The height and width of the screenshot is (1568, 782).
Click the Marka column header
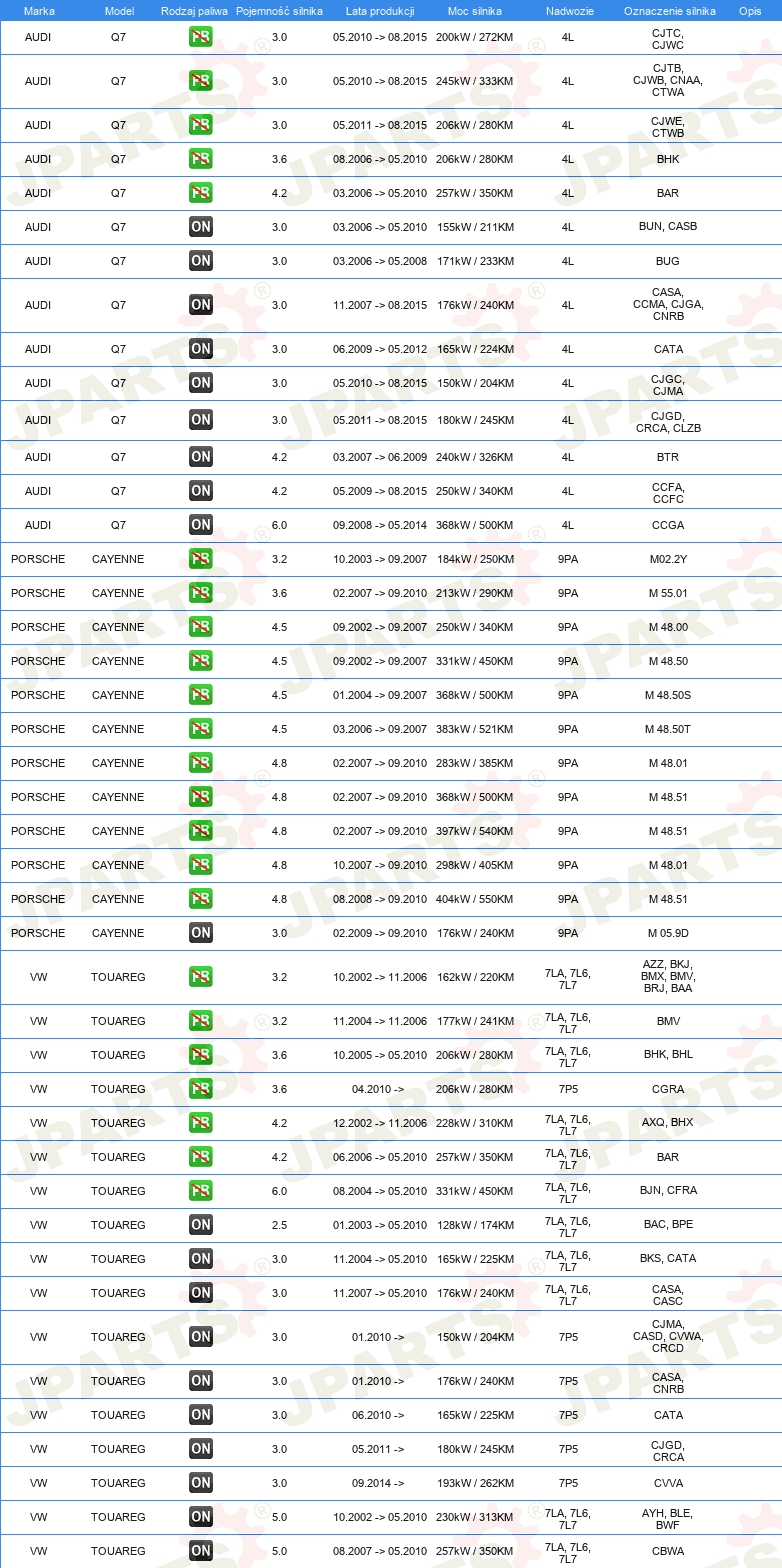click(x=39, y=11)
